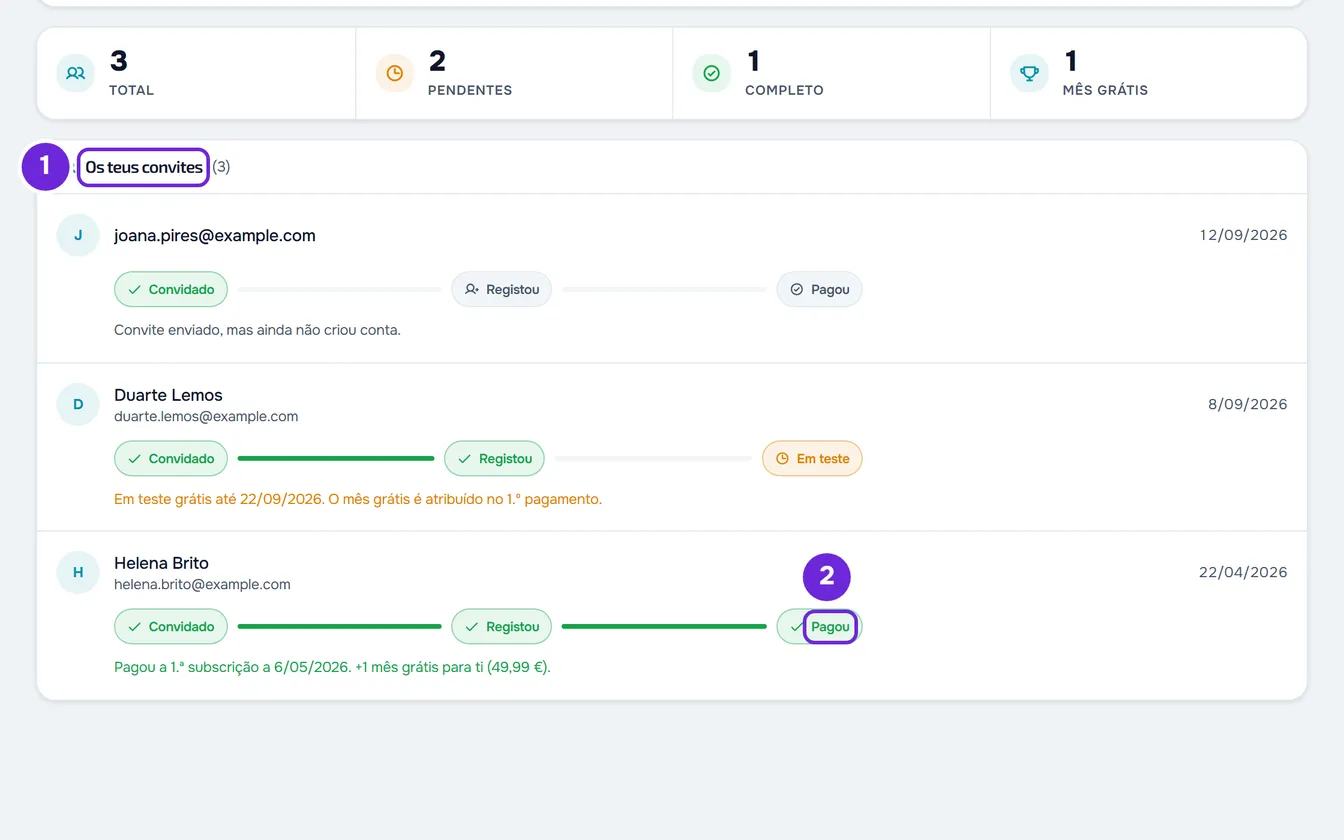Click the D avatar for Duarte Lemos
The height and width of the screenshot is (840, 1344).
pyautogui.click(x=78, y=404)
